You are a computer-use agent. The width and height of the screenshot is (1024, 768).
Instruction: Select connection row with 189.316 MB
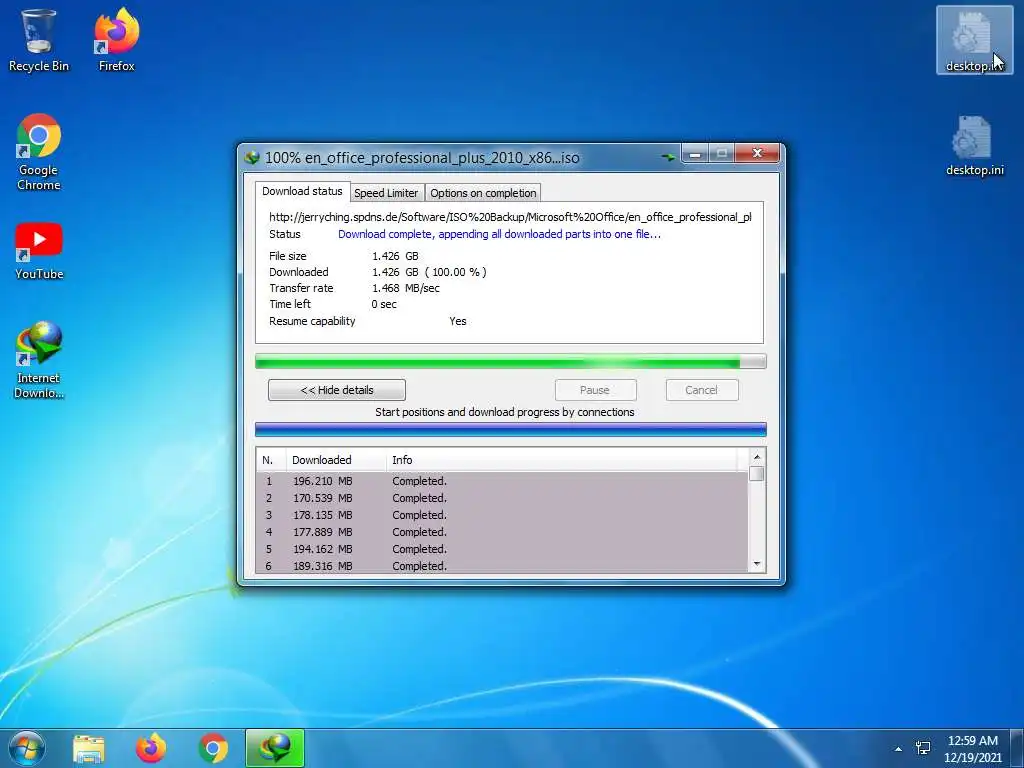(x=502, y=566)
